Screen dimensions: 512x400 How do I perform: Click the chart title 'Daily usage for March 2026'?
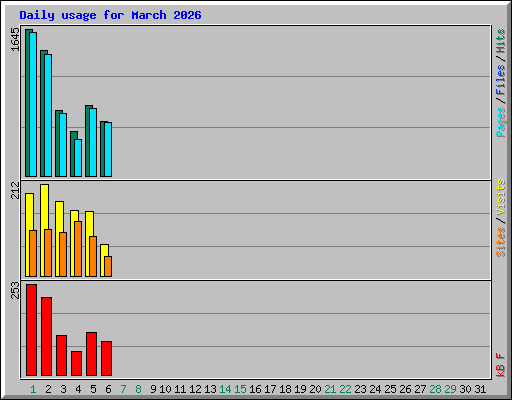point(110,16)
